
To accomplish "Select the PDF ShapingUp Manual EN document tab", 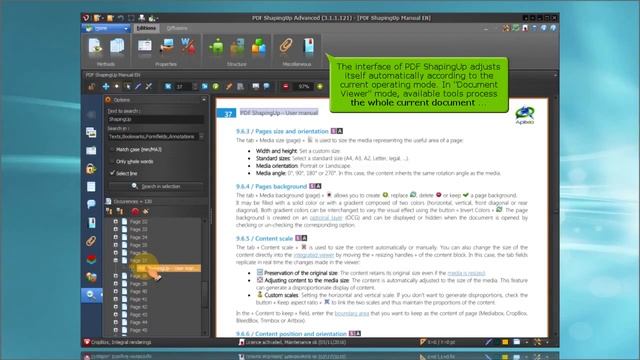I will click(x=113, y=75).
